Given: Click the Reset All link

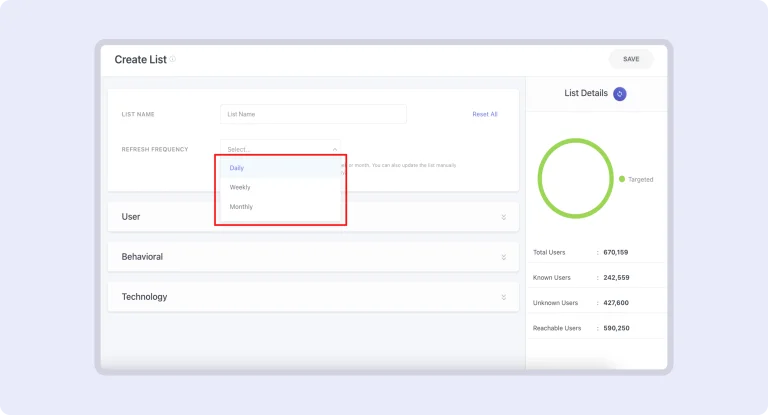Looking at the screenshot, I should click(x=484, y=114).
